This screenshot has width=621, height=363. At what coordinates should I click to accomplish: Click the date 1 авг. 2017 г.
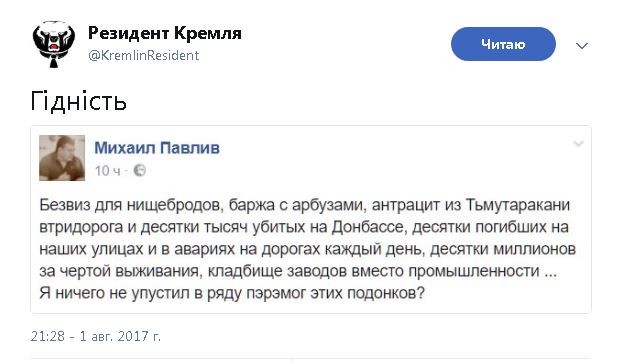tap(120, 336)
